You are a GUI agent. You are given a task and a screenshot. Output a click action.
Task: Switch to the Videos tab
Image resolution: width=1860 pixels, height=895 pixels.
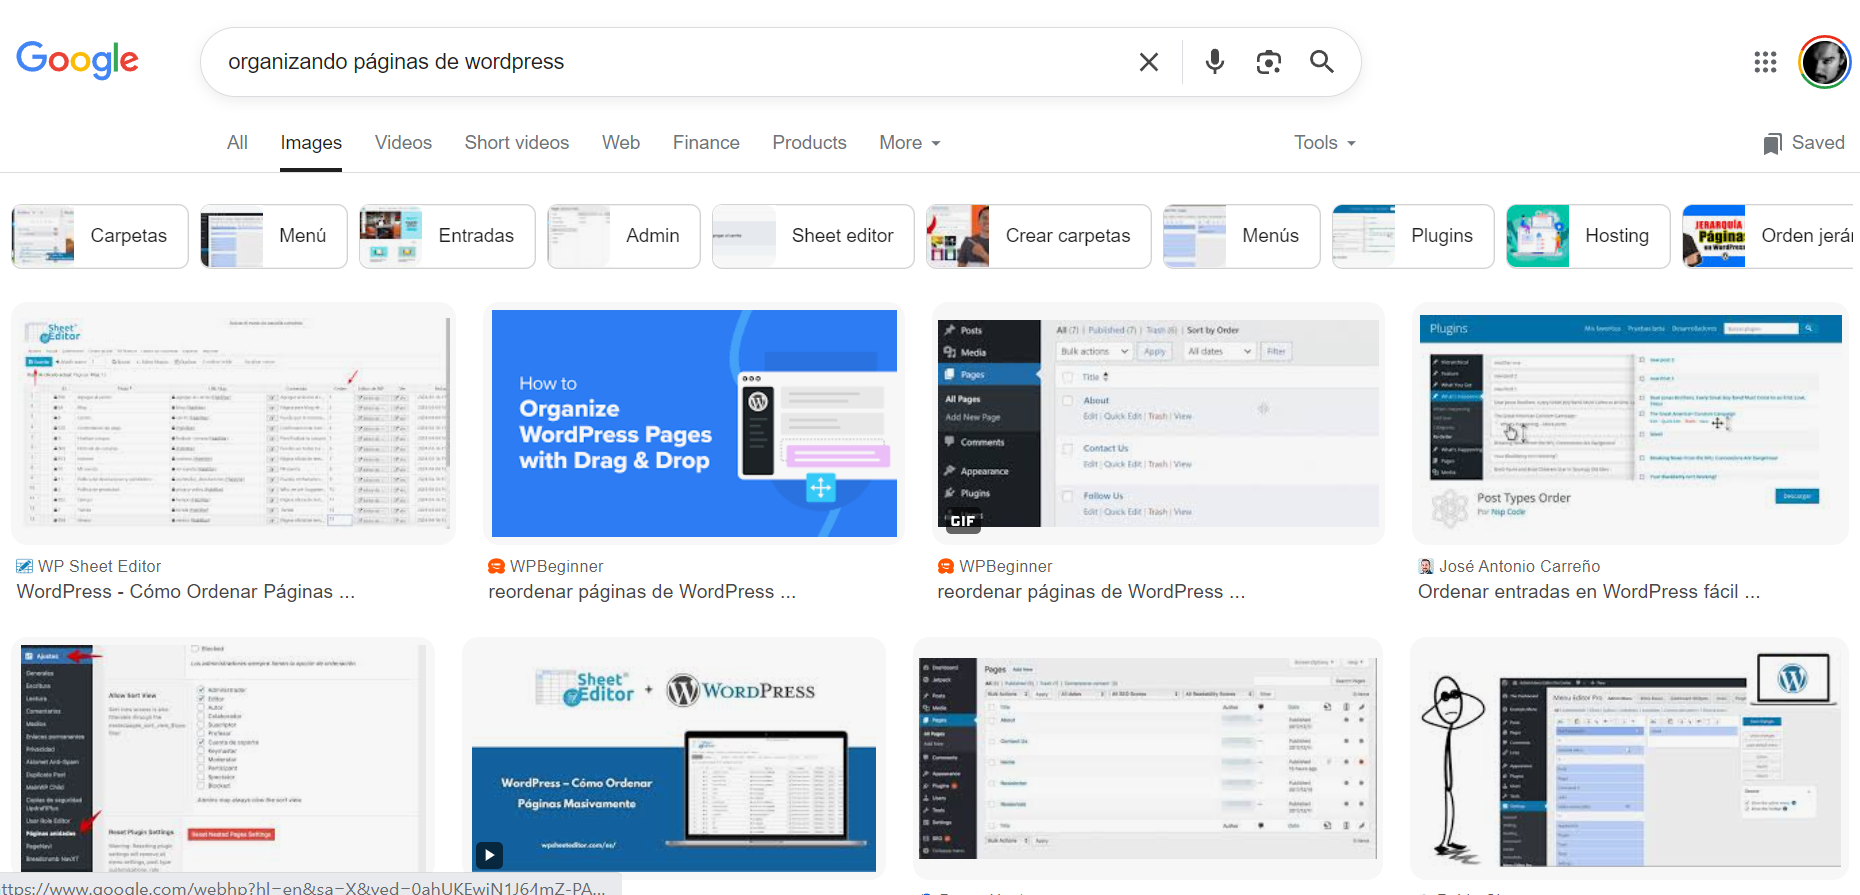[403, 143]
